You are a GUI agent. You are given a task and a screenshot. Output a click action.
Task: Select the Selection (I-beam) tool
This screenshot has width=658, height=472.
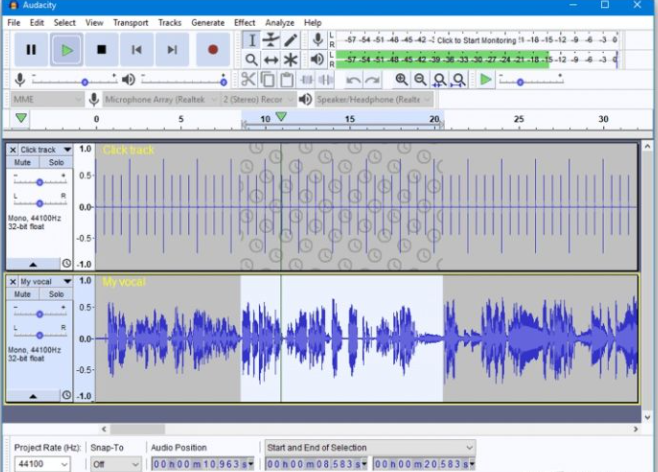[x=251, y=41]
